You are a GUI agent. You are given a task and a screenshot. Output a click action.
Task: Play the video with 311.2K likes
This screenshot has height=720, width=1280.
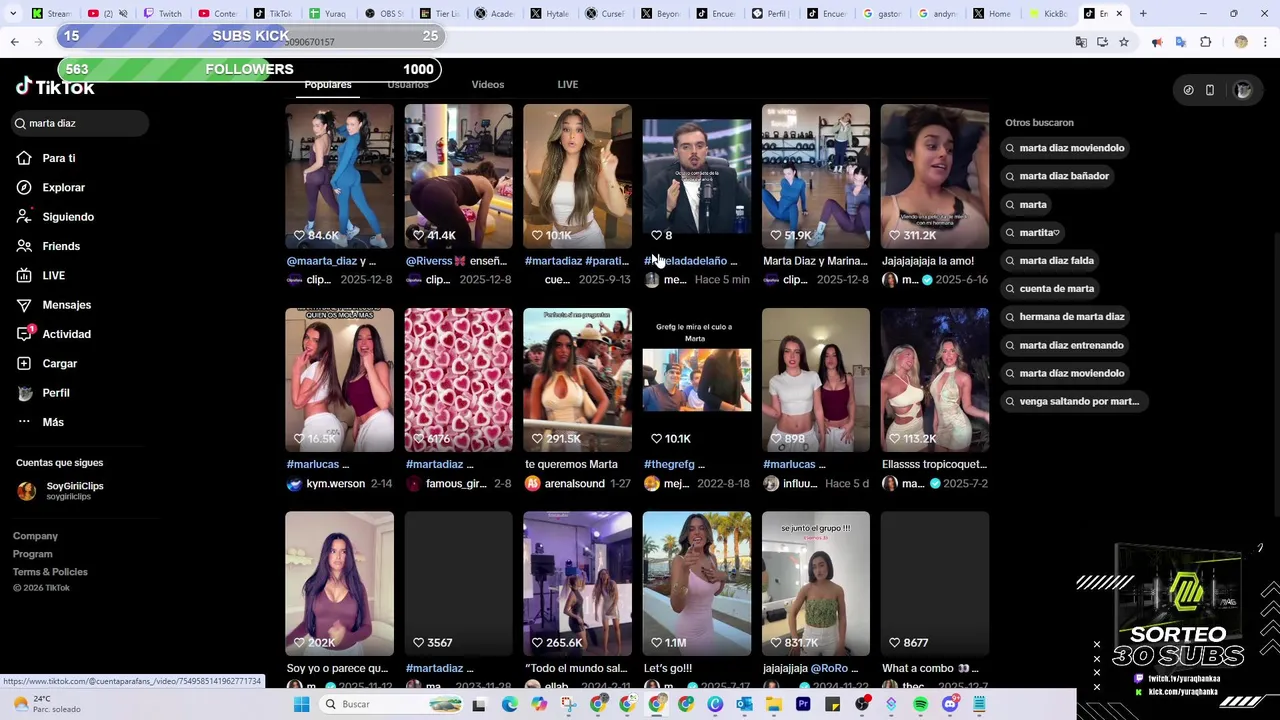click(x=935, y=176)
